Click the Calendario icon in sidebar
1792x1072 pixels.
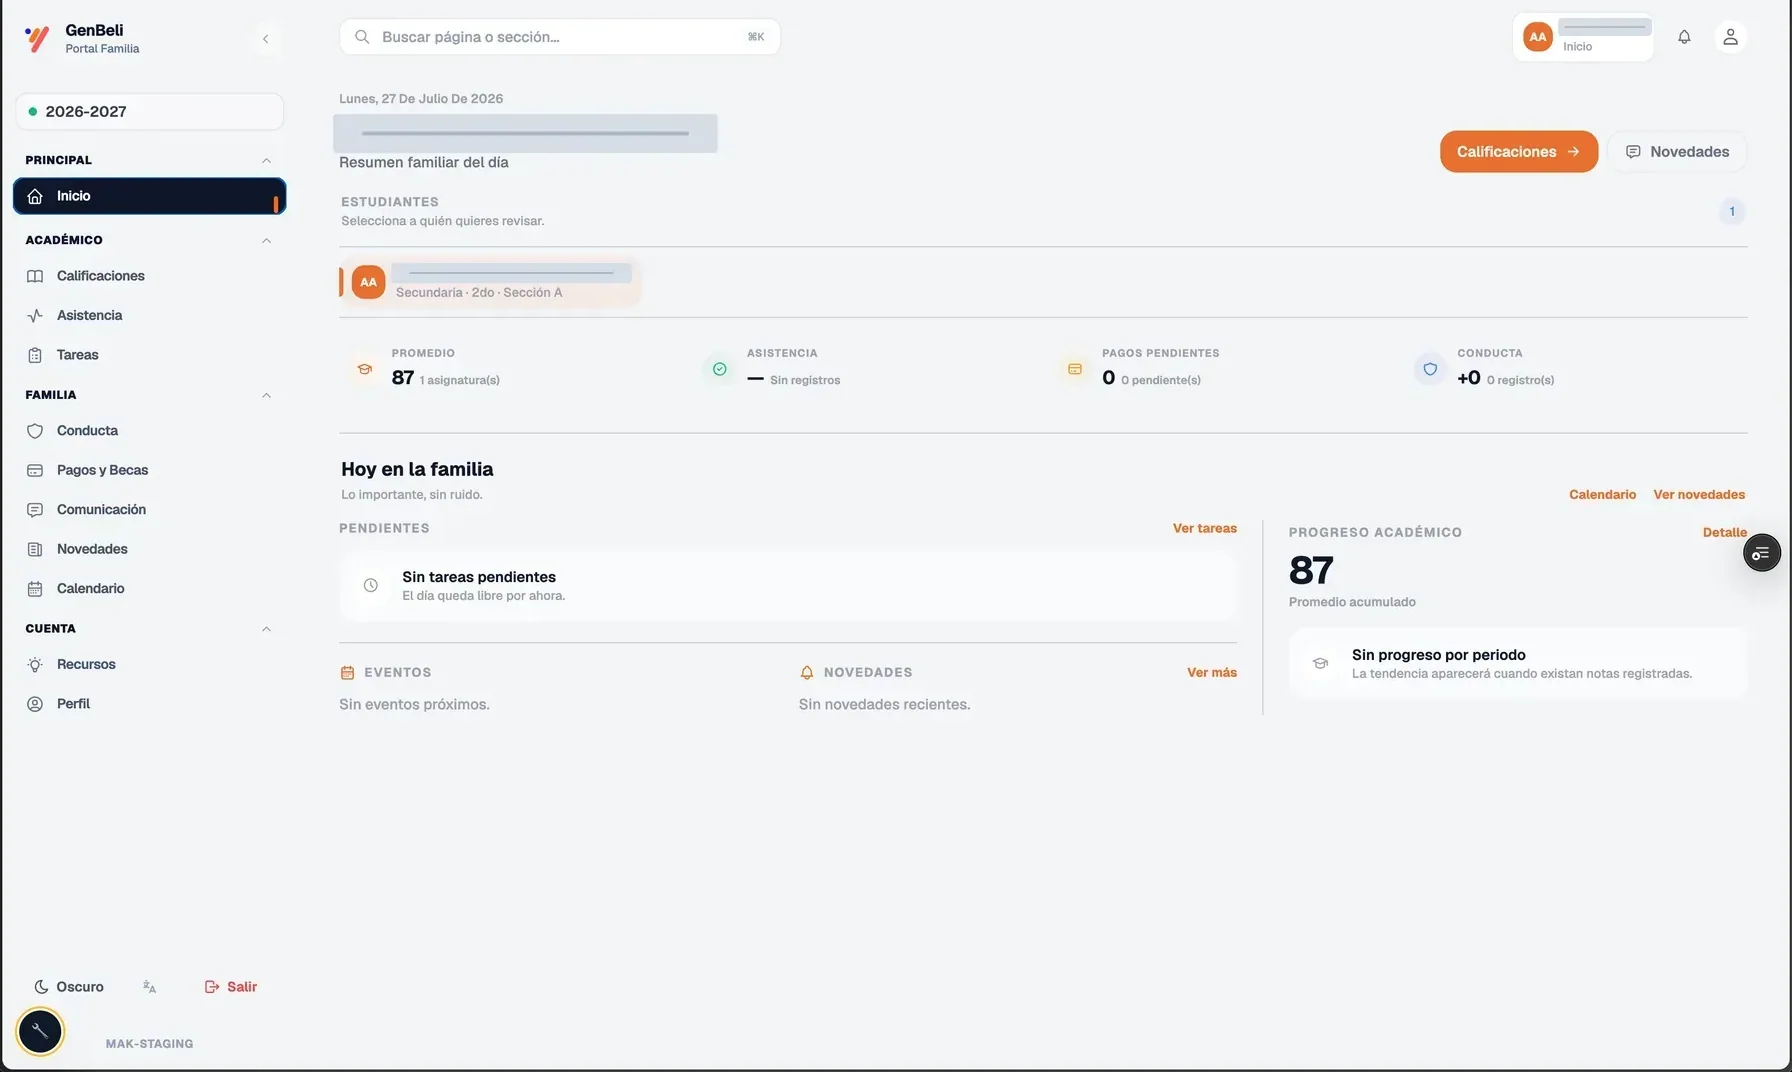click(x=35, y=589)
